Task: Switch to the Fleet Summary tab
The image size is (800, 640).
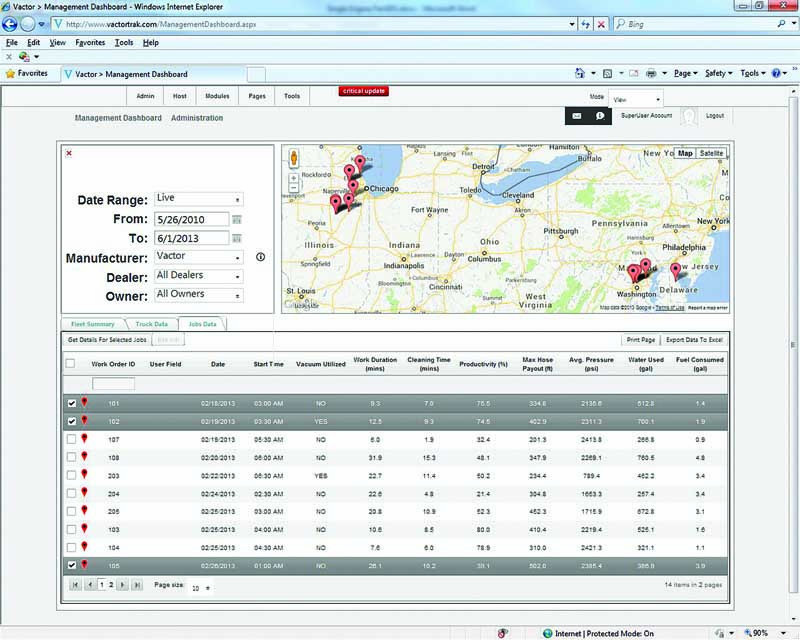Action: click(x=93, y=324)
